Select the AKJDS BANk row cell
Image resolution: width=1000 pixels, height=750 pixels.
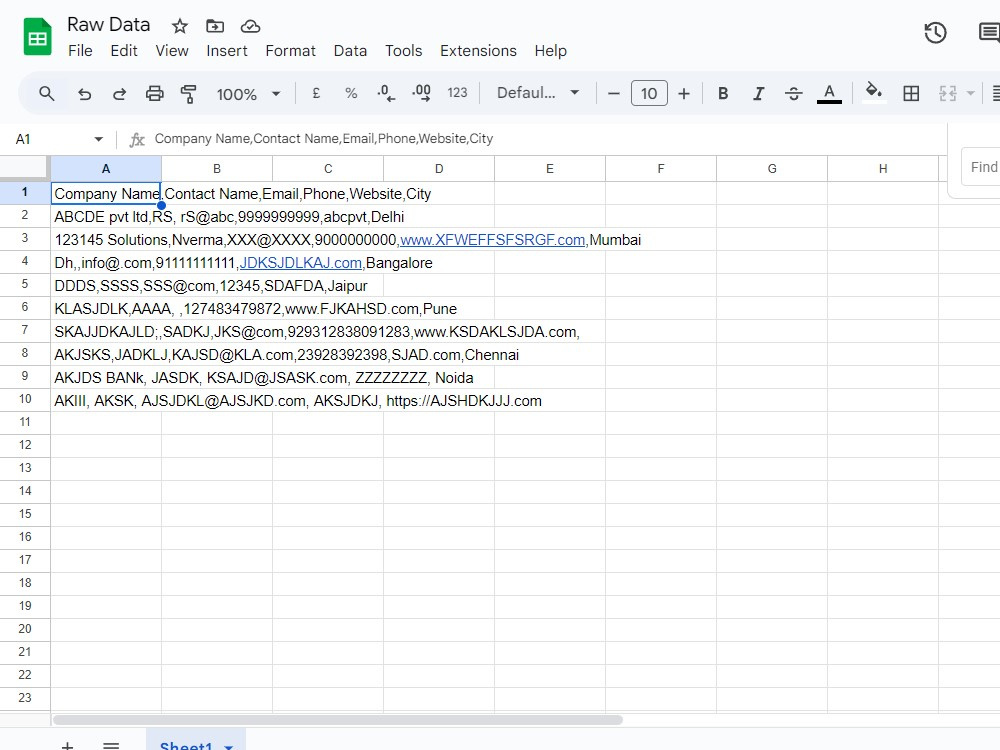pyautogui.click(x=106, y=378)
